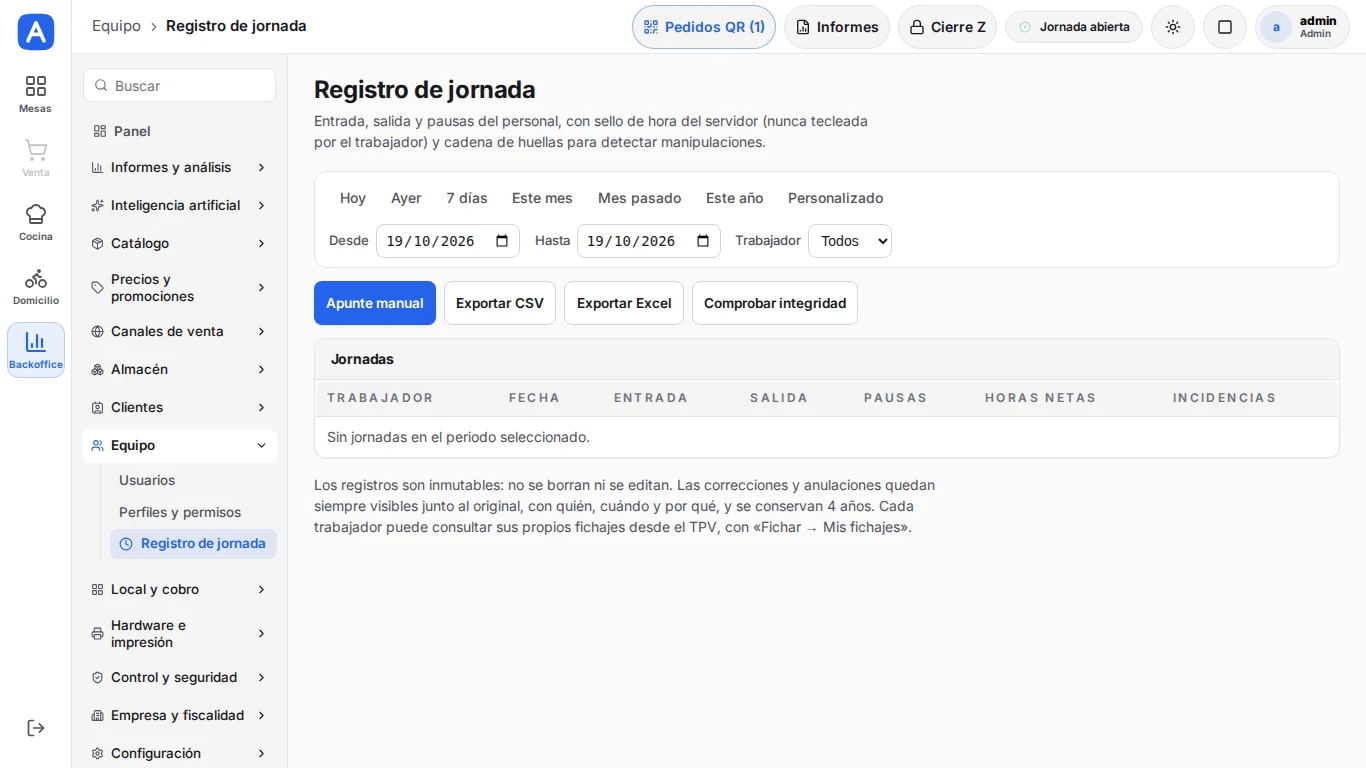Screen dimensions: 1366x768
Task: Click the Hasta date input
Action: [649, 241]
